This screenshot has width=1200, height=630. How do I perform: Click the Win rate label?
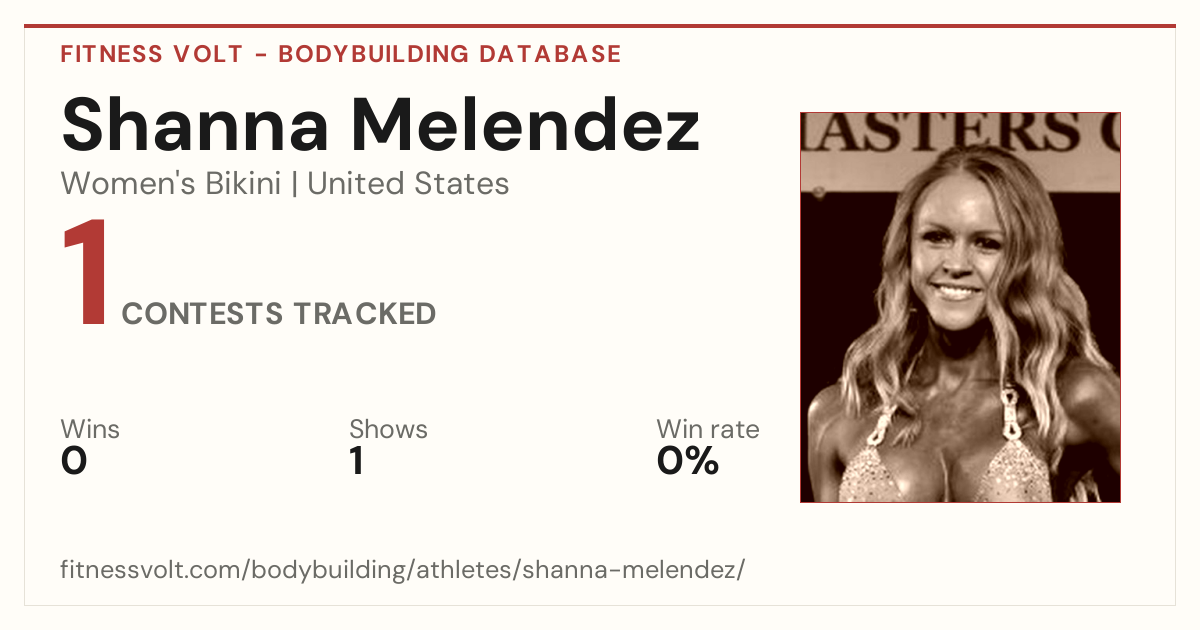(x=707, y=430)
